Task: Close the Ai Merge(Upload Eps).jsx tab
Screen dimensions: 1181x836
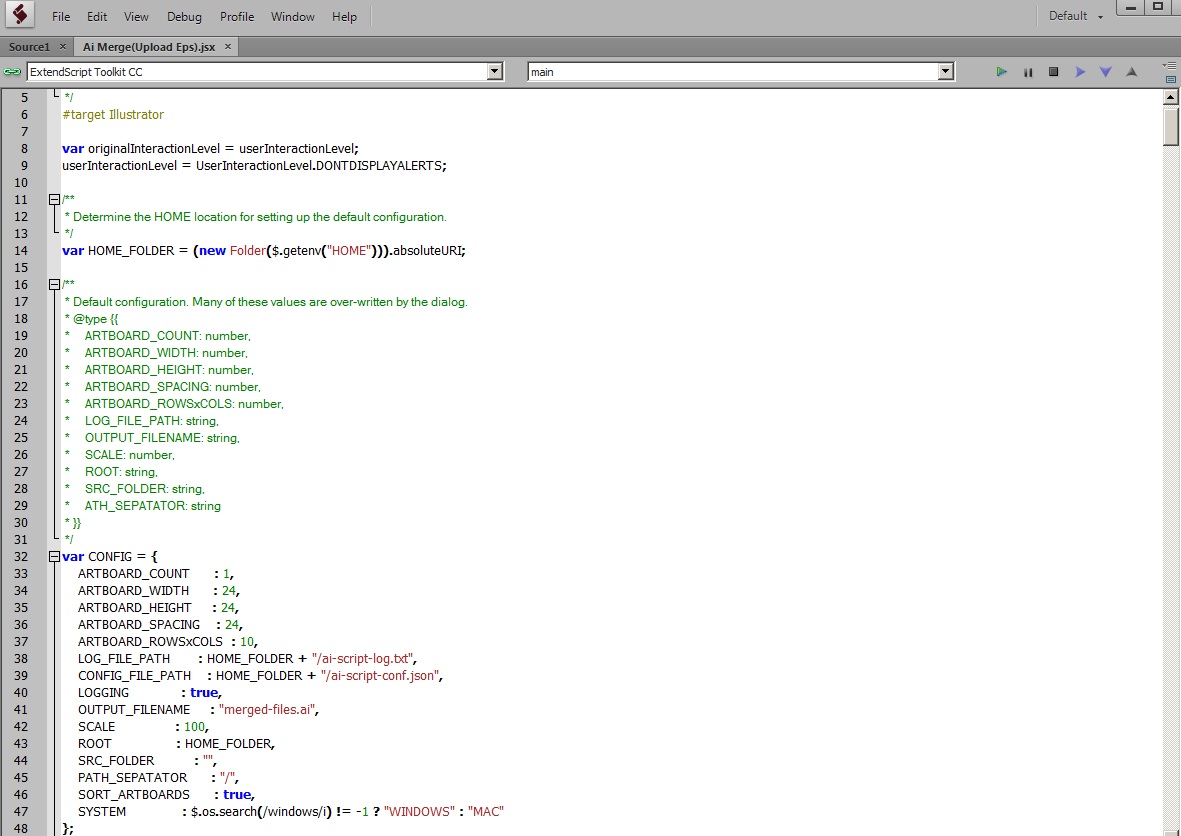Action: pyautogui.click(x=228, y=47)
